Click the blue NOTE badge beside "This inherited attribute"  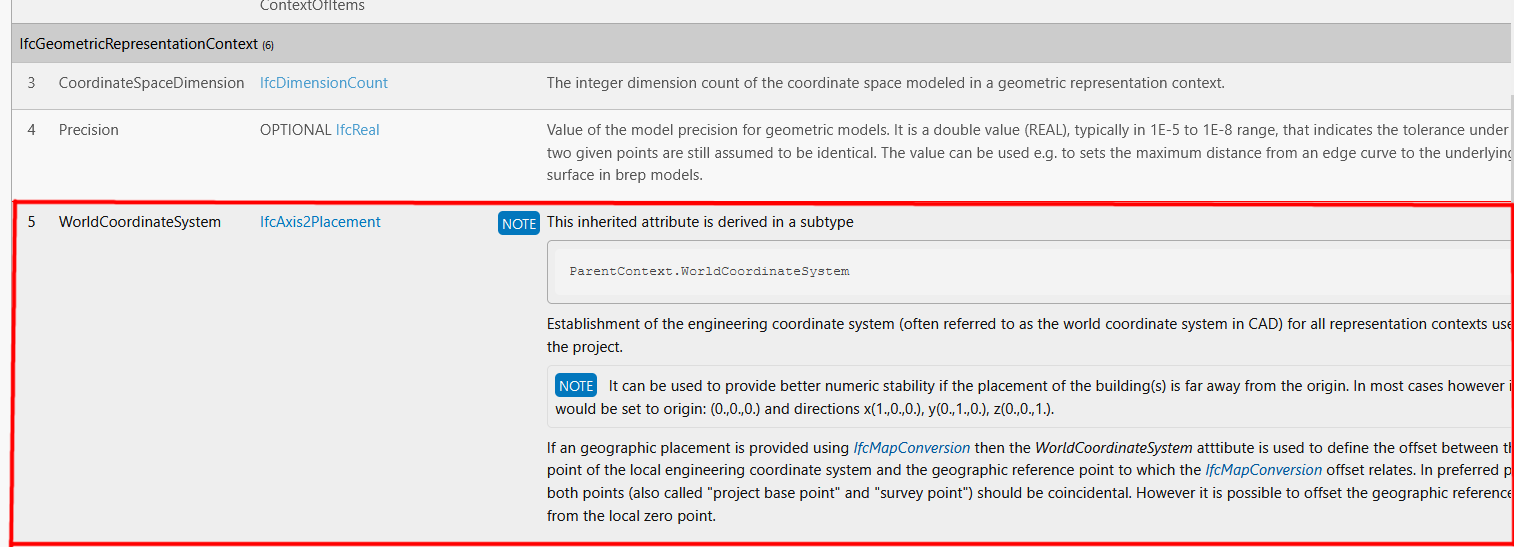coord(518,223)
